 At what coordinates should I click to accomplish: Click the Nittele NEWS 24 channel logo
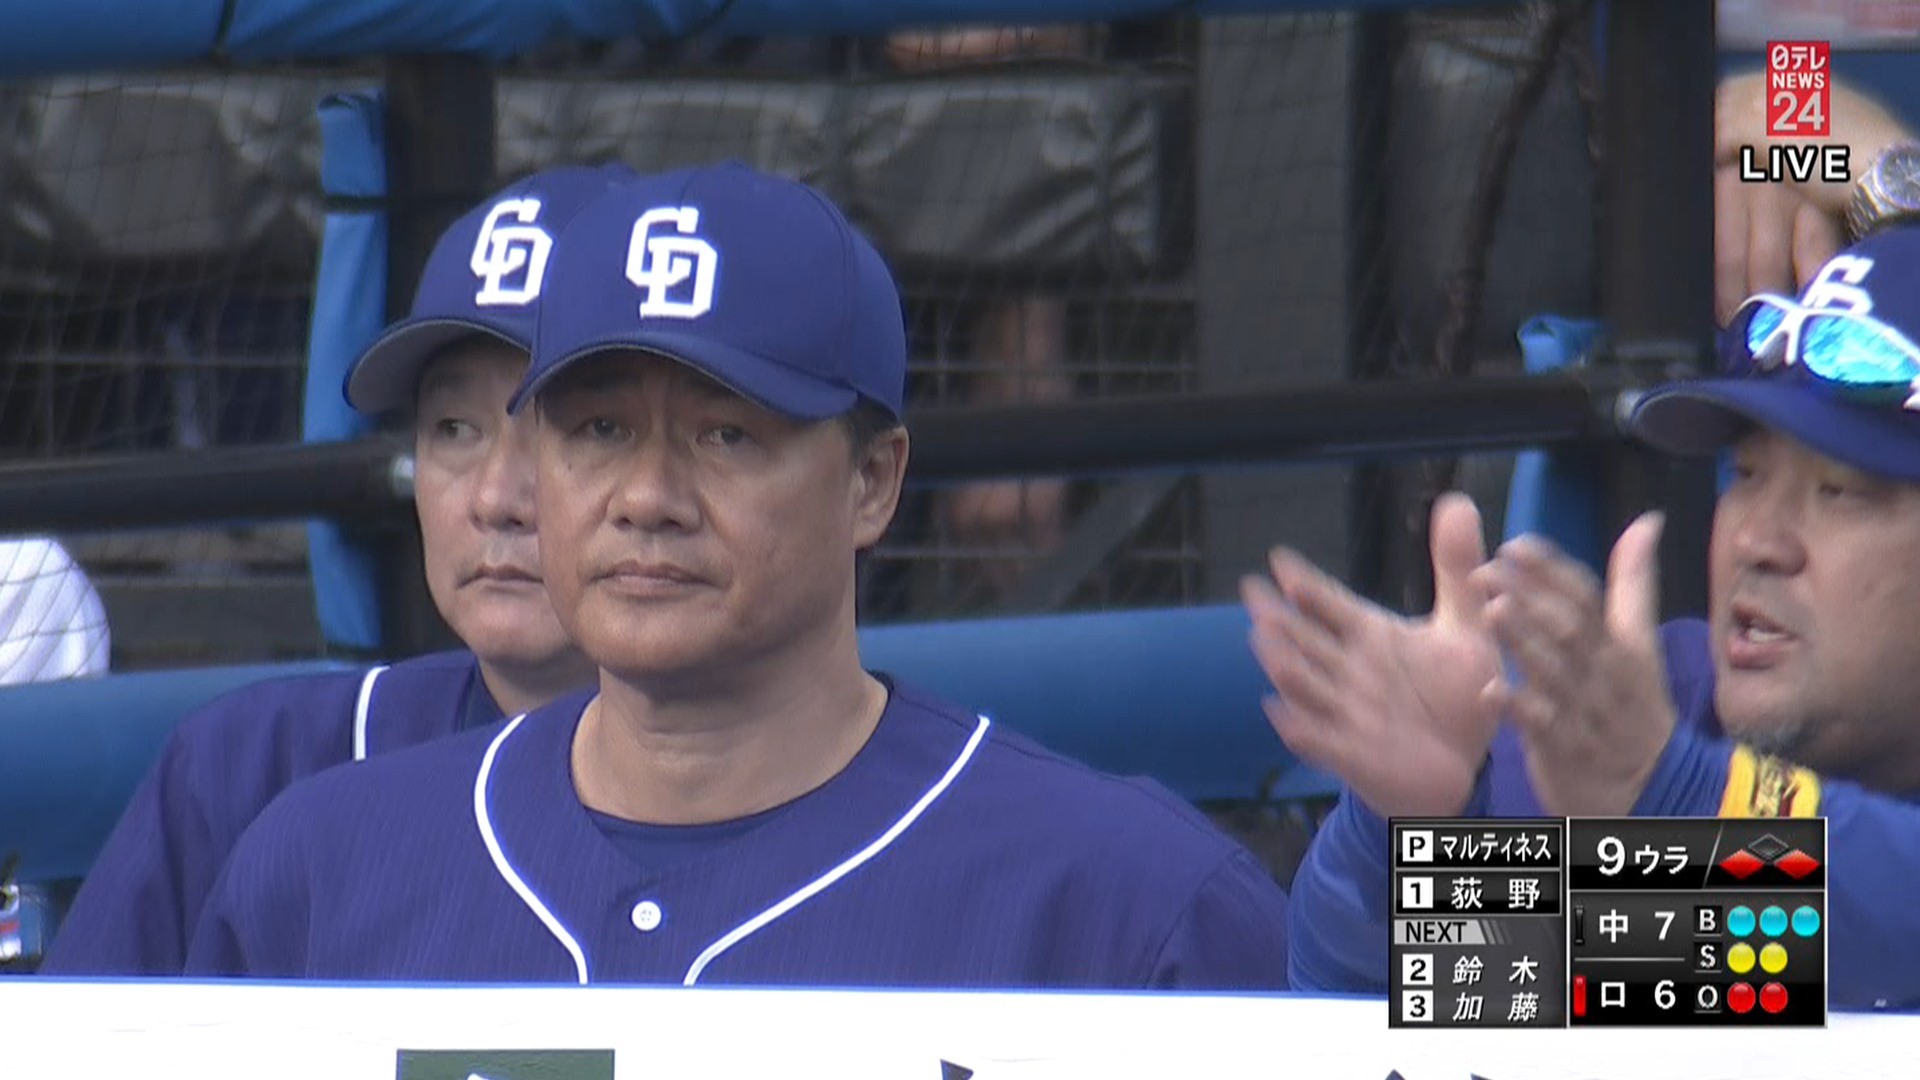(1797, 88)
